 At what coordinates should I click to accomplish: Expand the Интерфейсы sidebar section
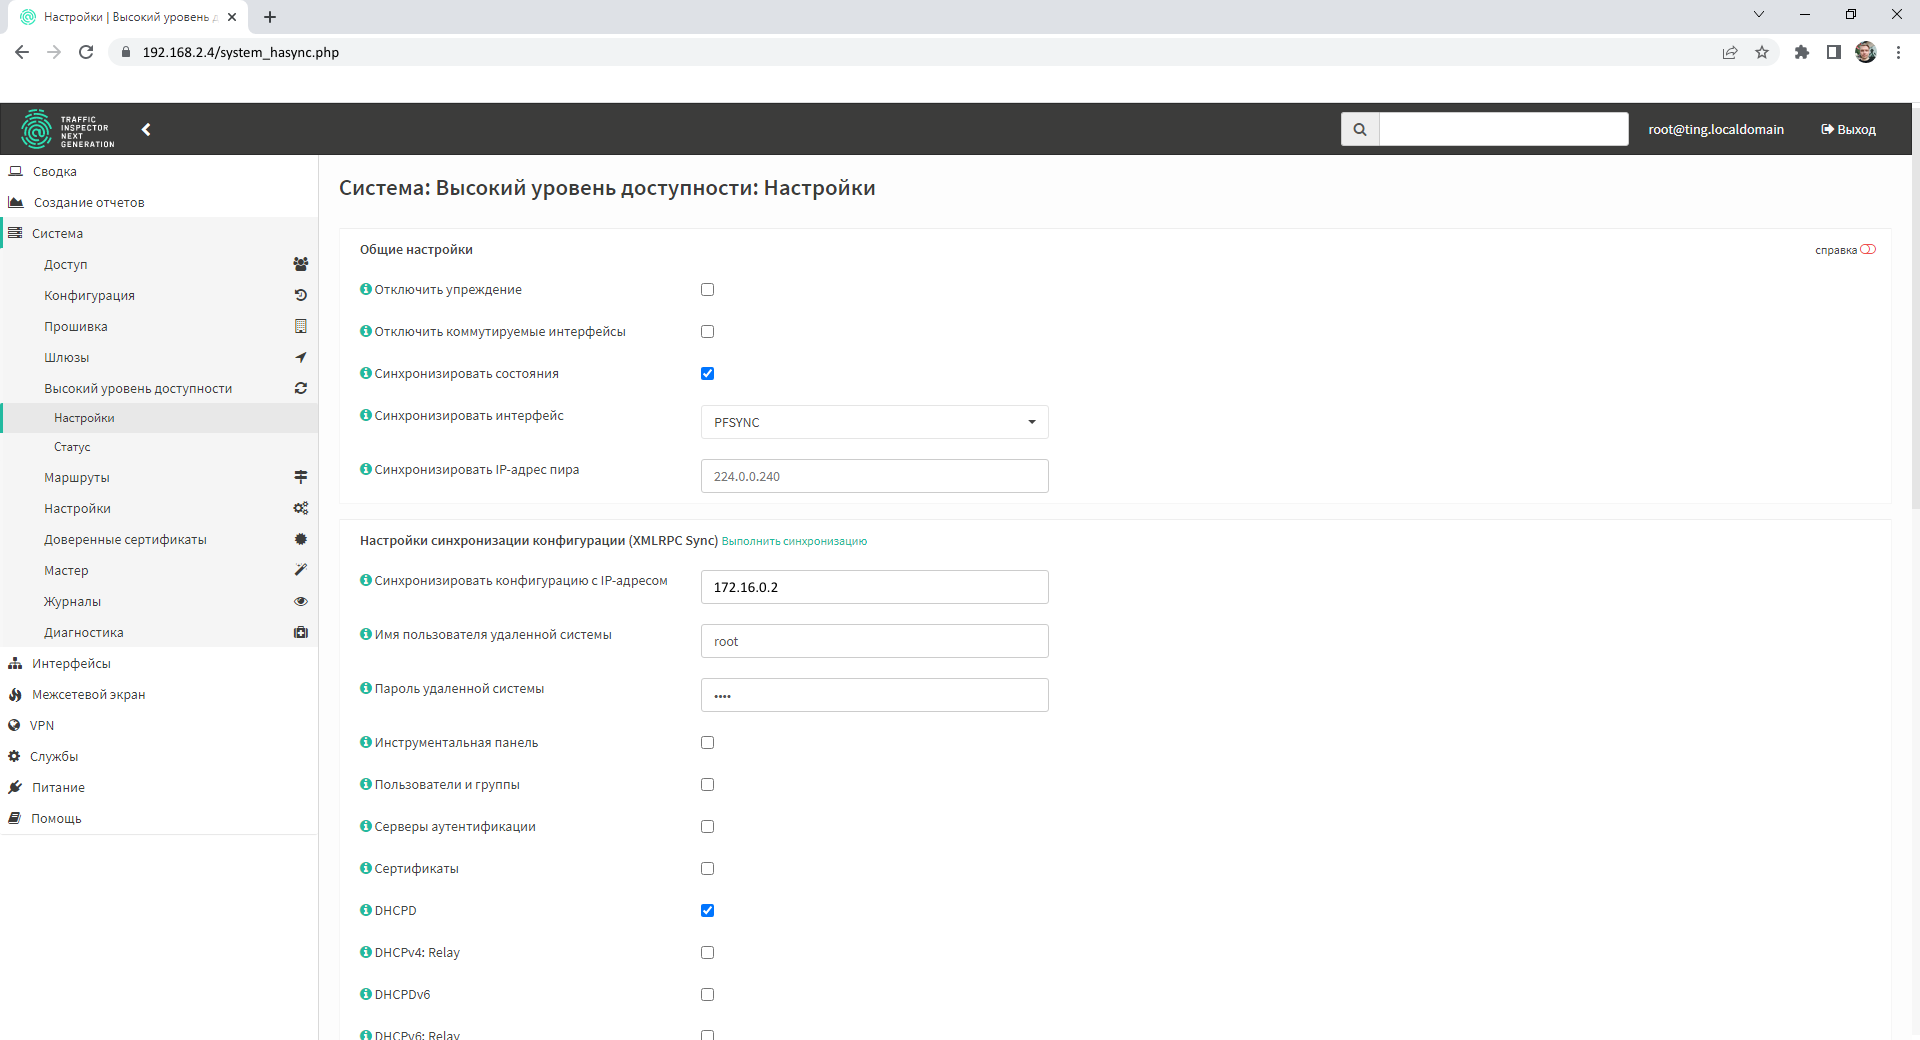tap(71, 663)
